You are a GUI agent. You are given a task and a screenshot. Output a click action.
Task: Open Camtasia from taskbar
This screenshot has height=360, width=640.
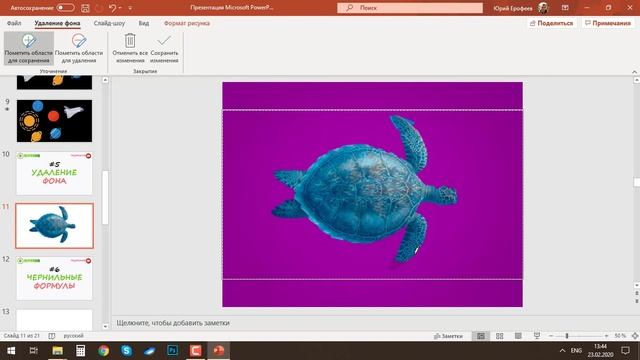(196, 351)
